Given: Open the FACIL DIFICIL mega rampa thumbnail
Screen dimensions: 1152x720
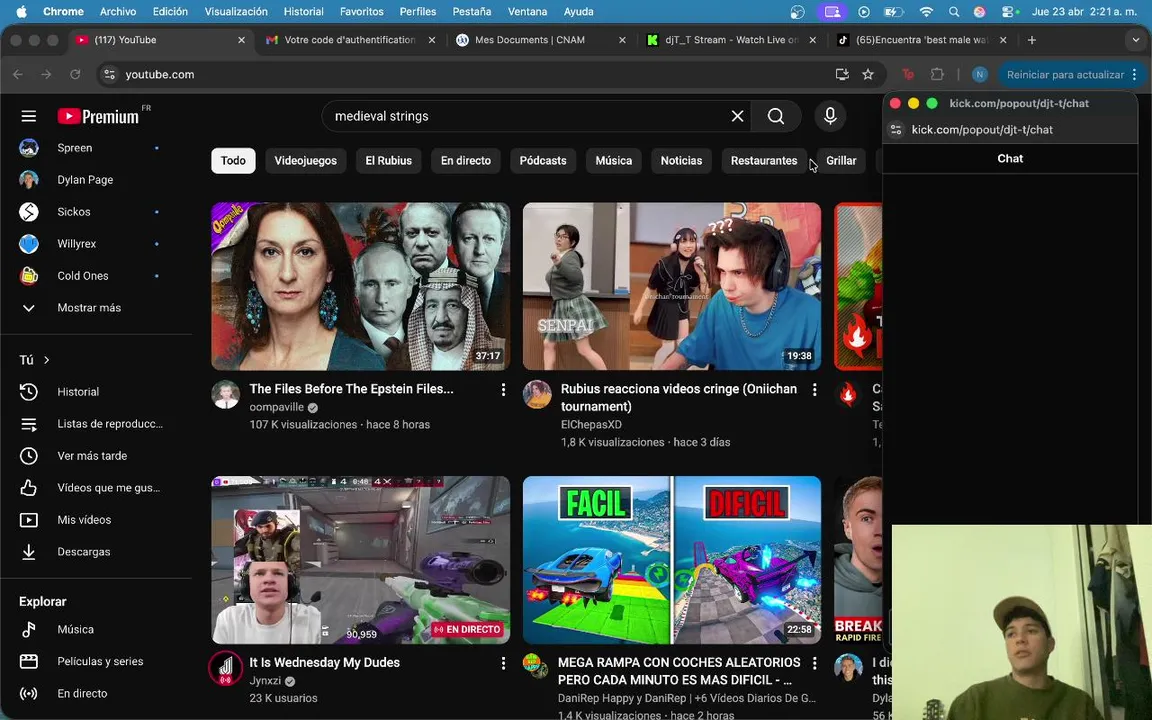Looking at the screenshot, I should [672, 560].
